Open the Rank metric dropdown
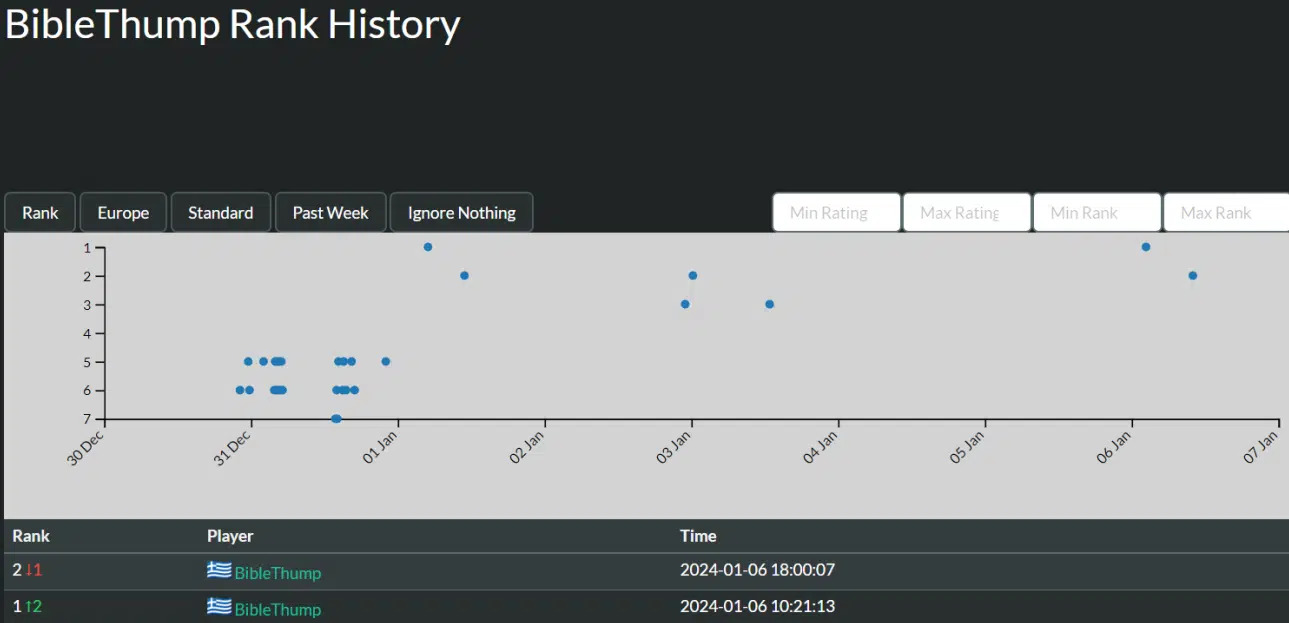Viewport: 1289px width, 623px height. click(41, 212)
